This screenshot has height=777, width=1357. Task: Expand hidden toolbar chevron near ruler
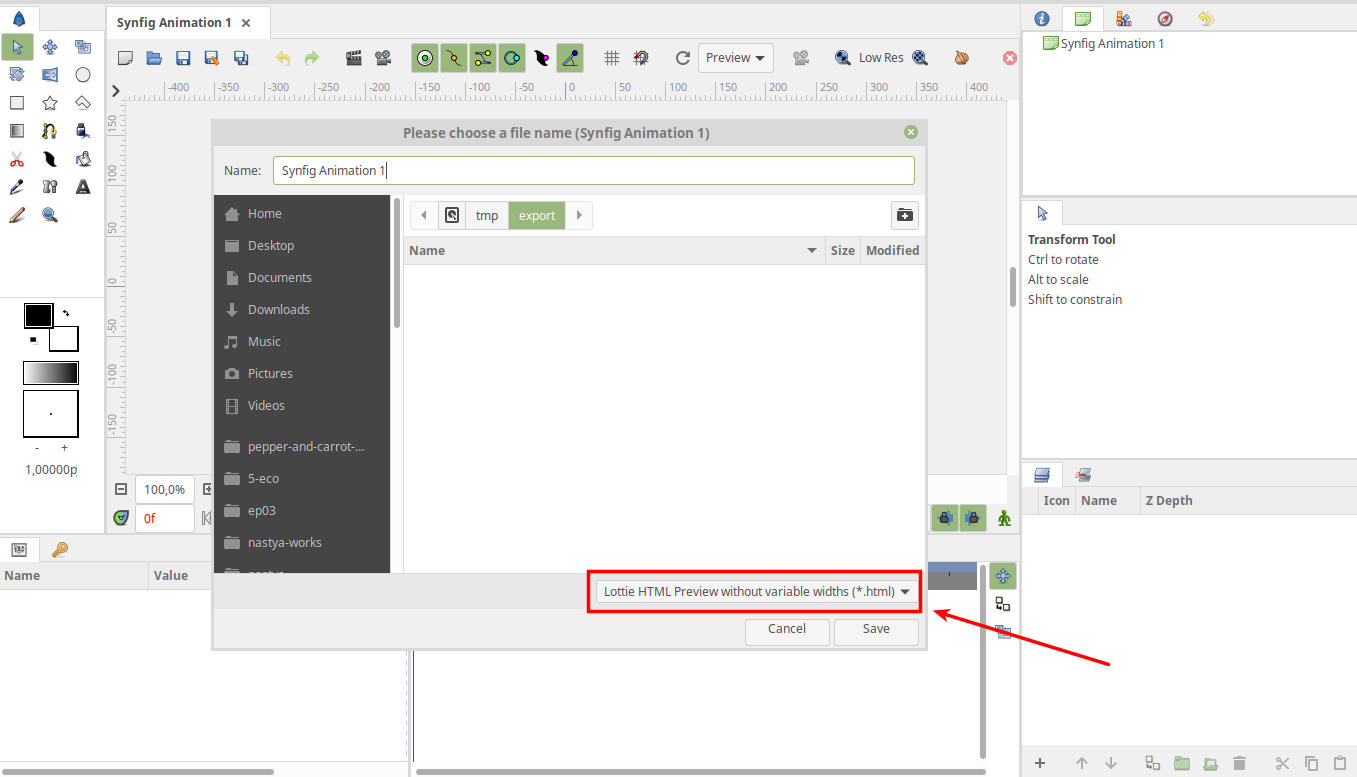click(116, 91)
